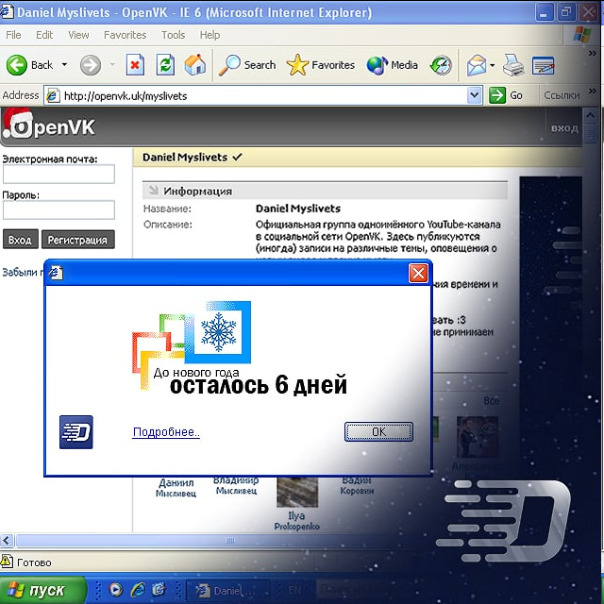604x604 pixels.
Task: Click the Refresh page icon
Action: (x=165, y=65)
